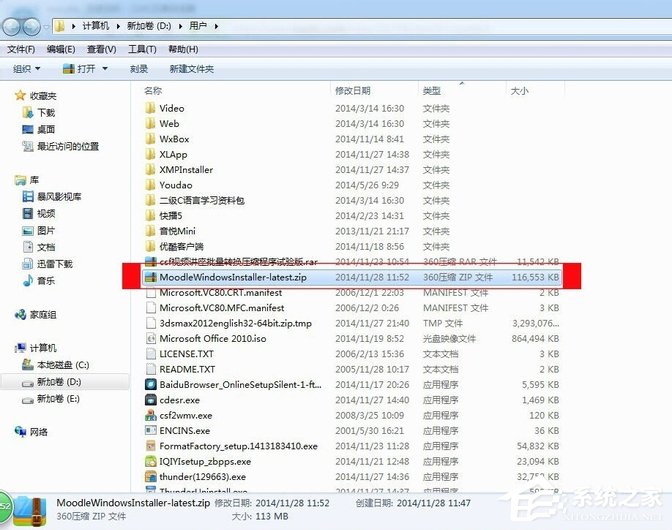
Task: Open the 工具(T) menu
Action: click(x=142, y=50)
